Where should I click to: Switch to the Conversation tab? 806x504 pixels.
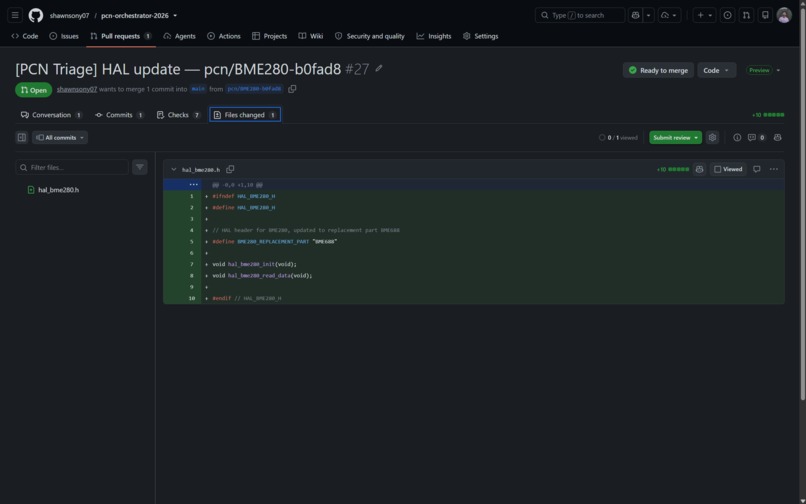coord(51,115)
